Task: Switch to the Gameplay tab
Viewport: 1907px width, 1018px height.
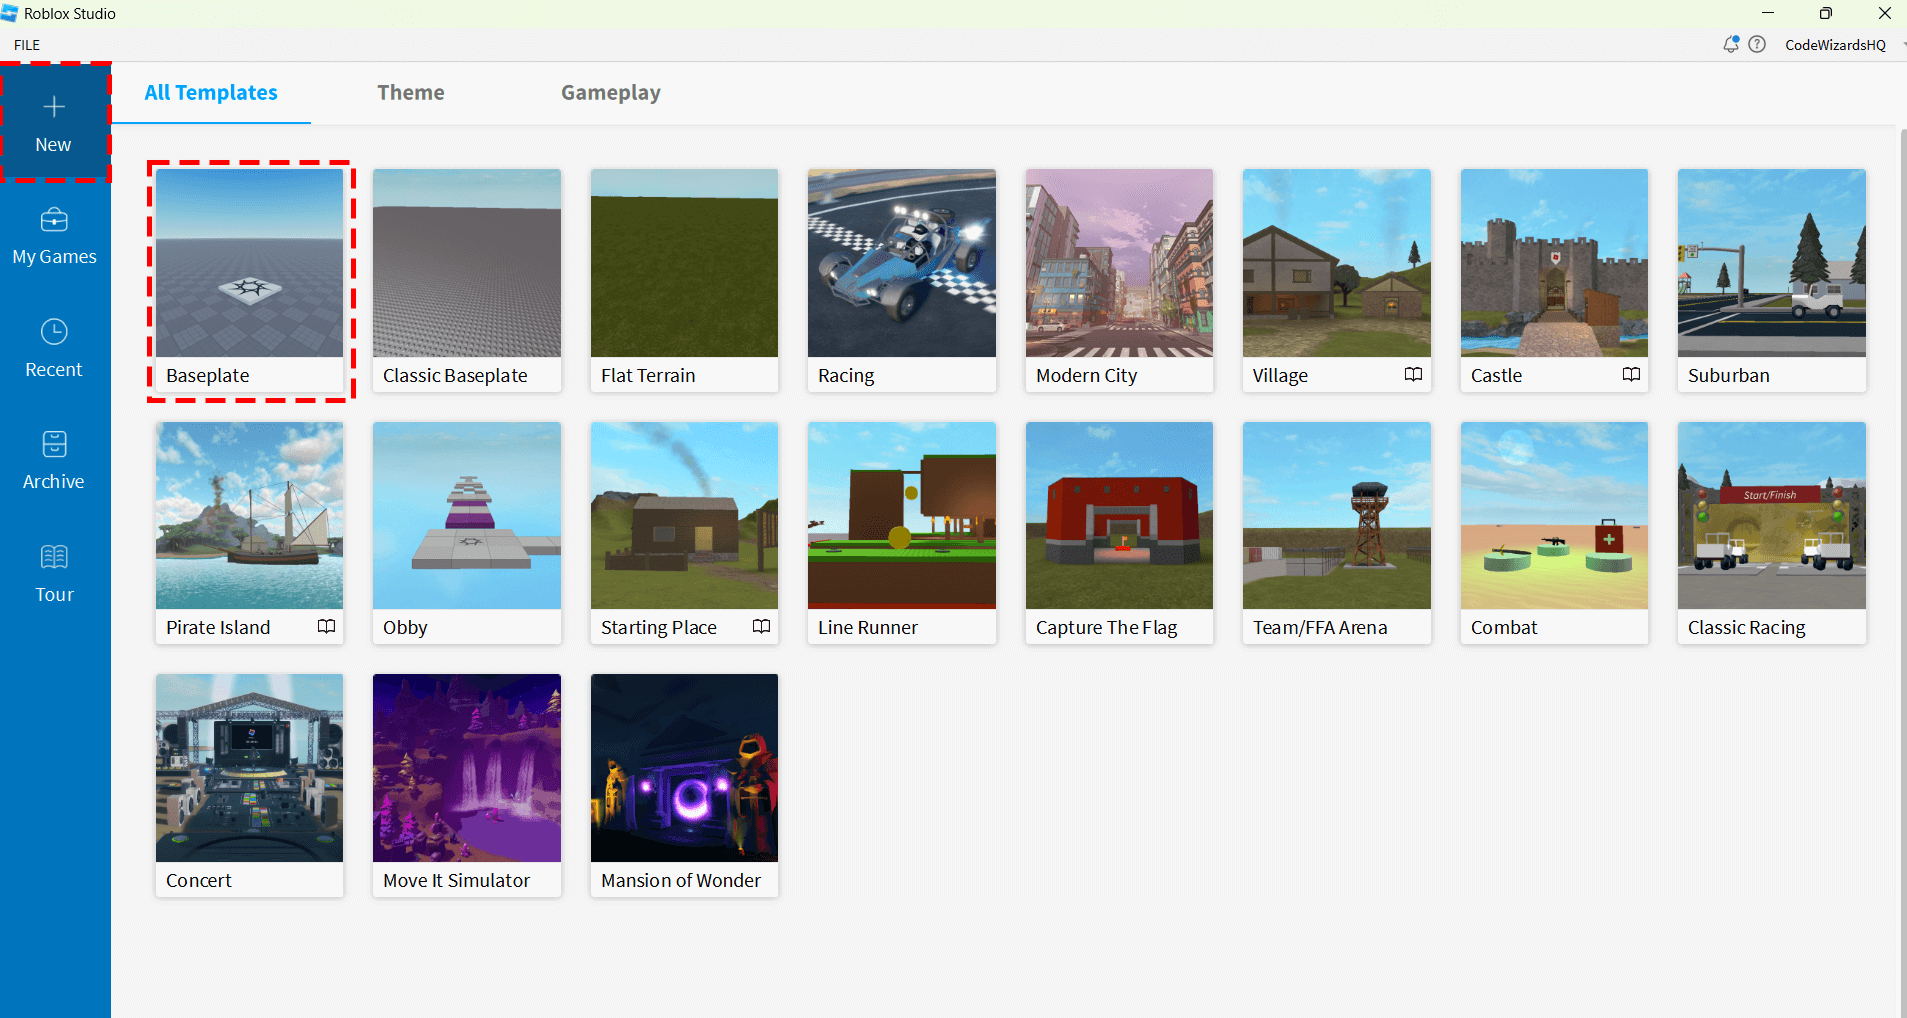Action: [610, 92]
